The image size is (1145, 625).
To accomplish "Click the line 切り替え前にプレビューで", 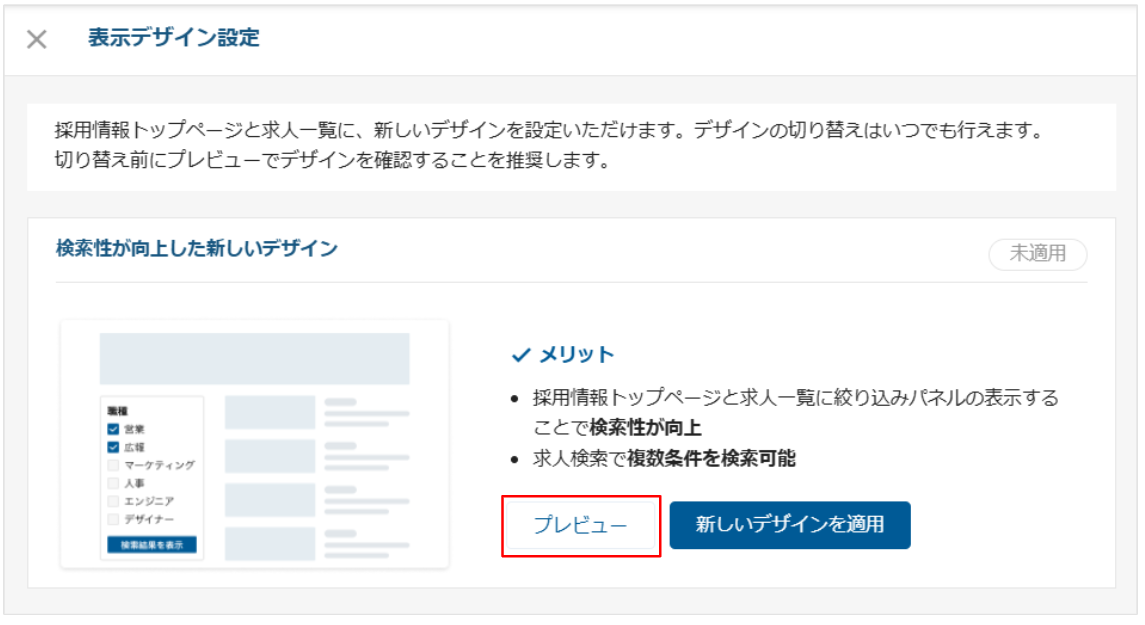I will (333, 160).
